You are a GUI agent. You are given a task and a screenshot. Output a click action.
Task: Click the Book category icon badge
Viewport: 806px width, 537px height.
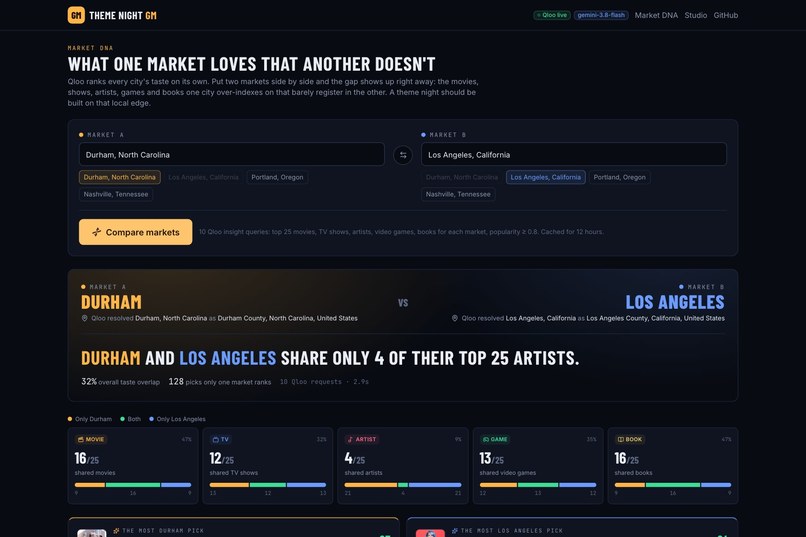pos(630,439)
